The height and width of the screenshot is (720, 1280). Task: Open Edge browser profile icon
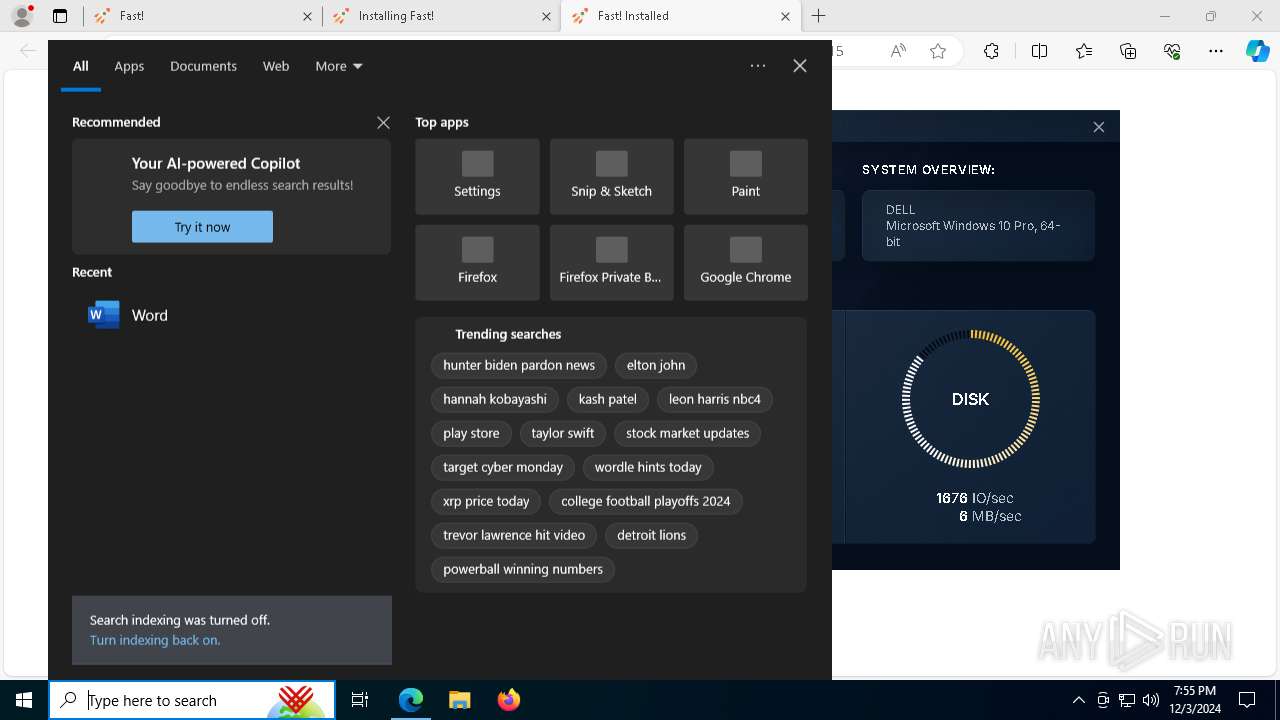click(22, 16)
